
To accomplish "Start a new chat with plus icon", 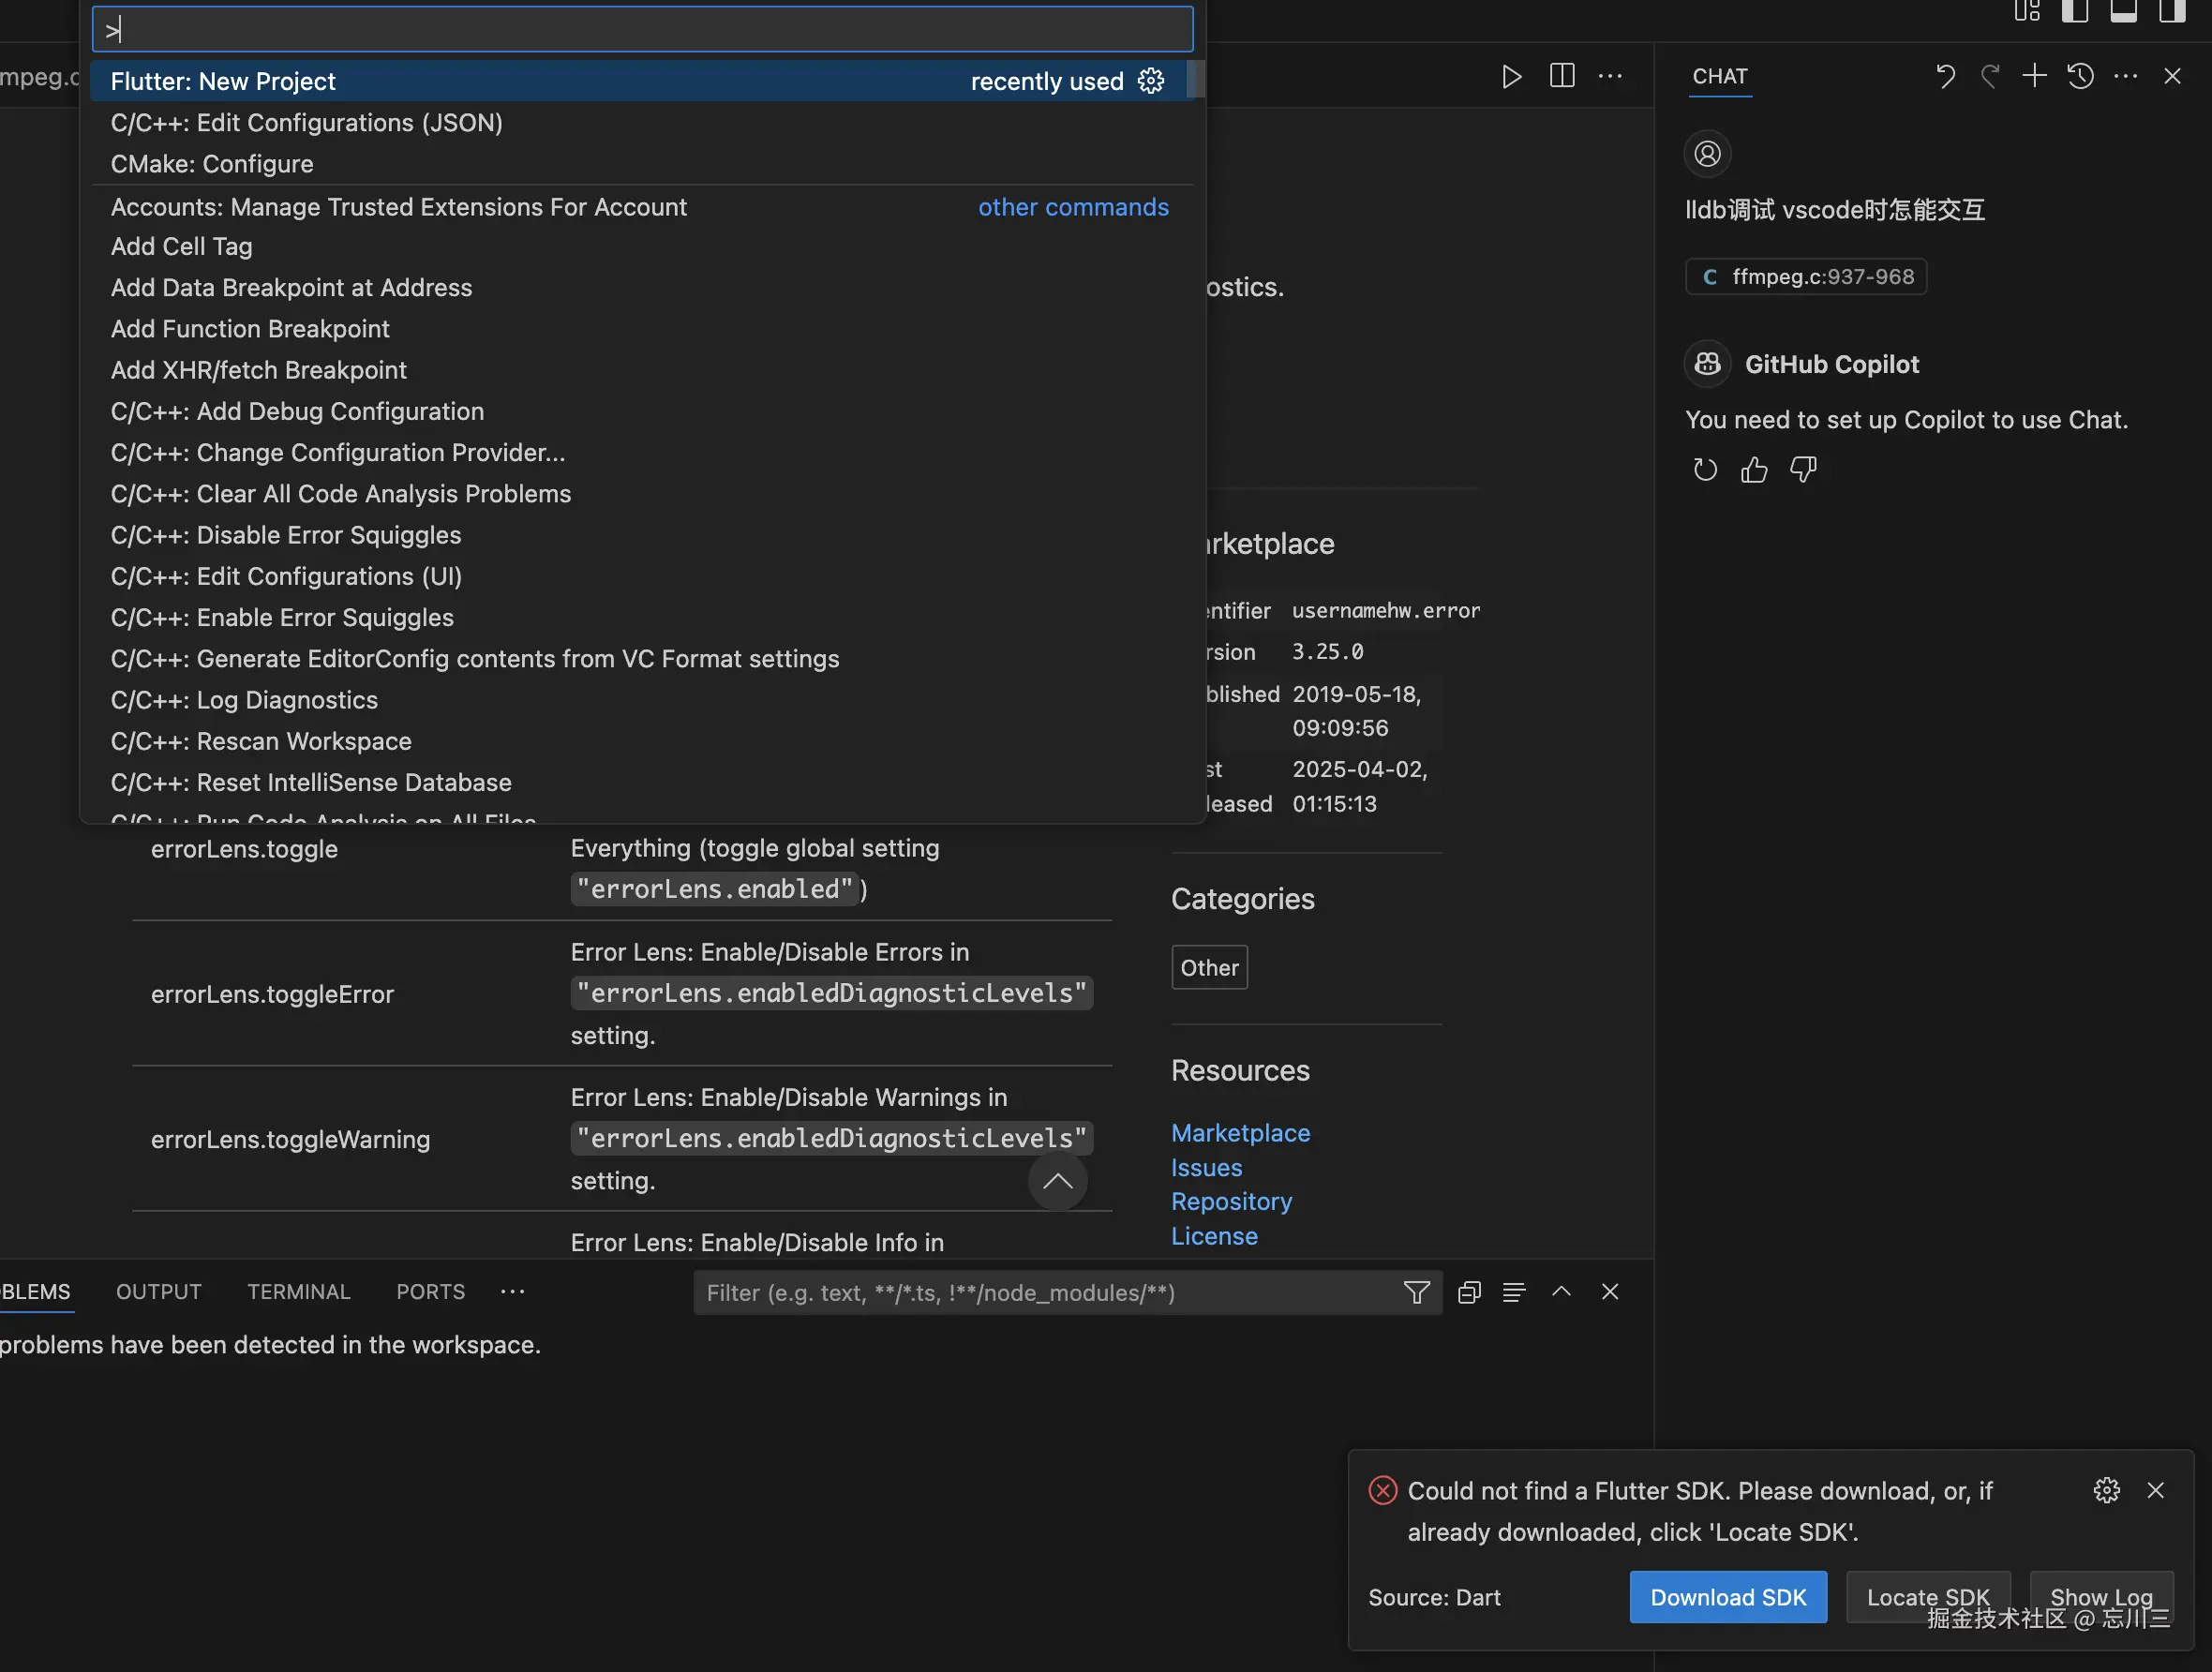I will (x=2033, y=76).
